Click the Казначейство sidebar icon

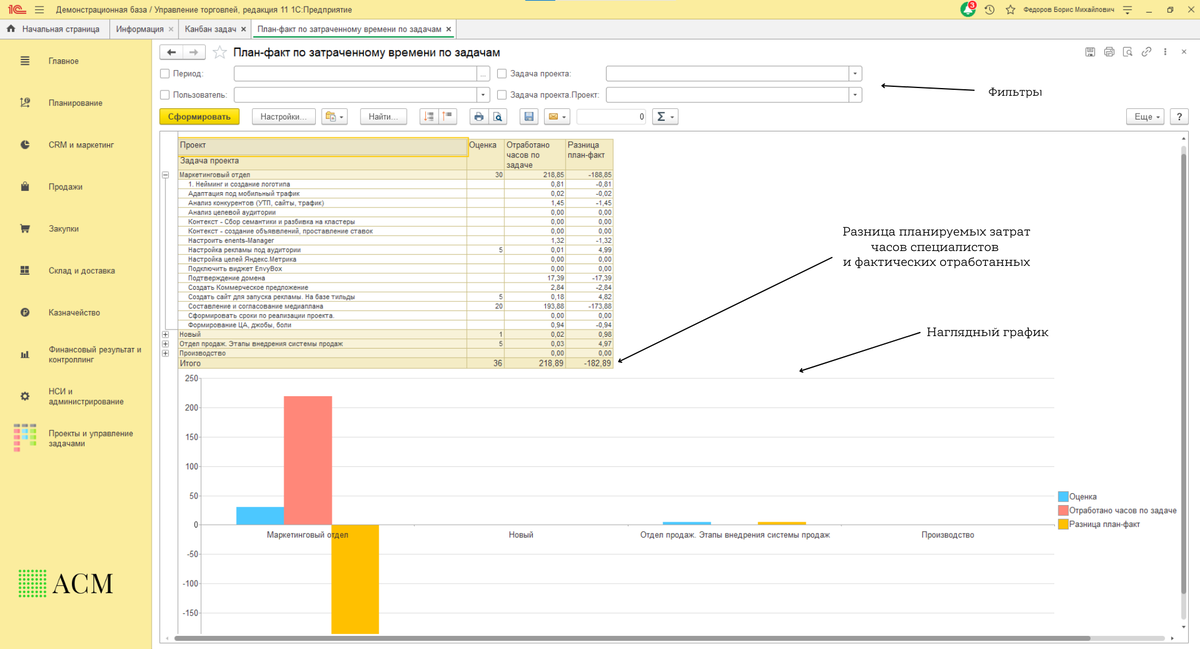[25, 313]
